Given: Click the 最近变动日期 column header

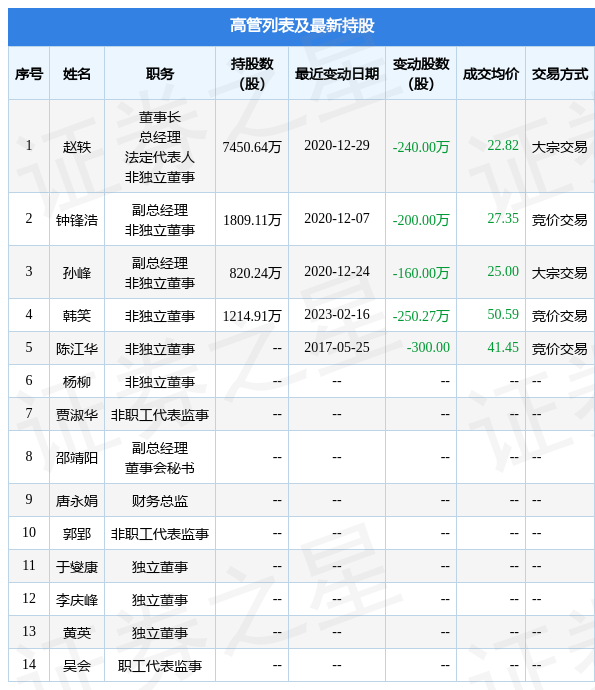Looking at the screenshot, I should [x=337, y=74].
